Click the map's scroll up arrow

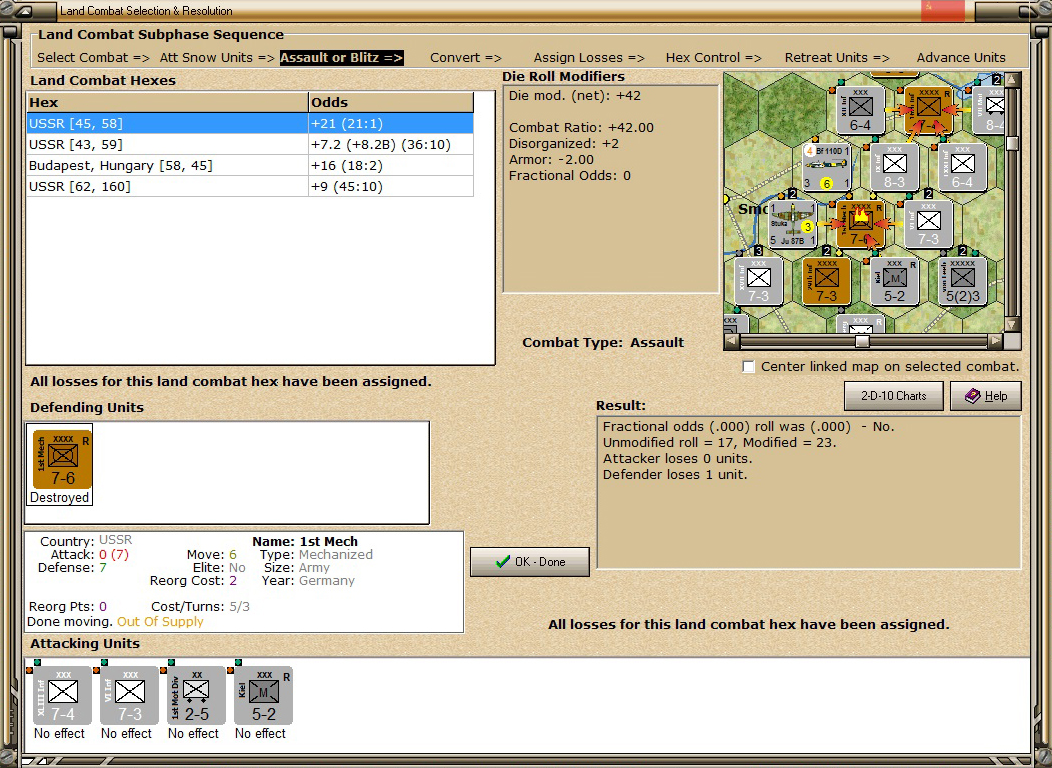coord(1012,80)
